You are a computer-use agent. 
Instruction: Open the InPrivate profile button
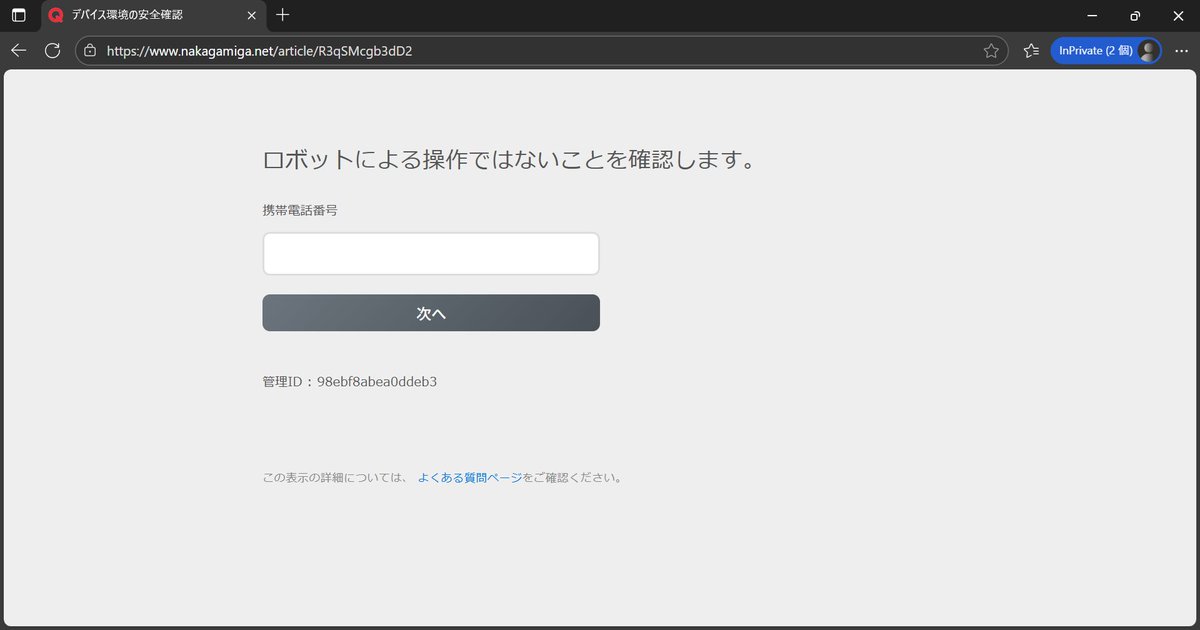tap(1106, 50)
